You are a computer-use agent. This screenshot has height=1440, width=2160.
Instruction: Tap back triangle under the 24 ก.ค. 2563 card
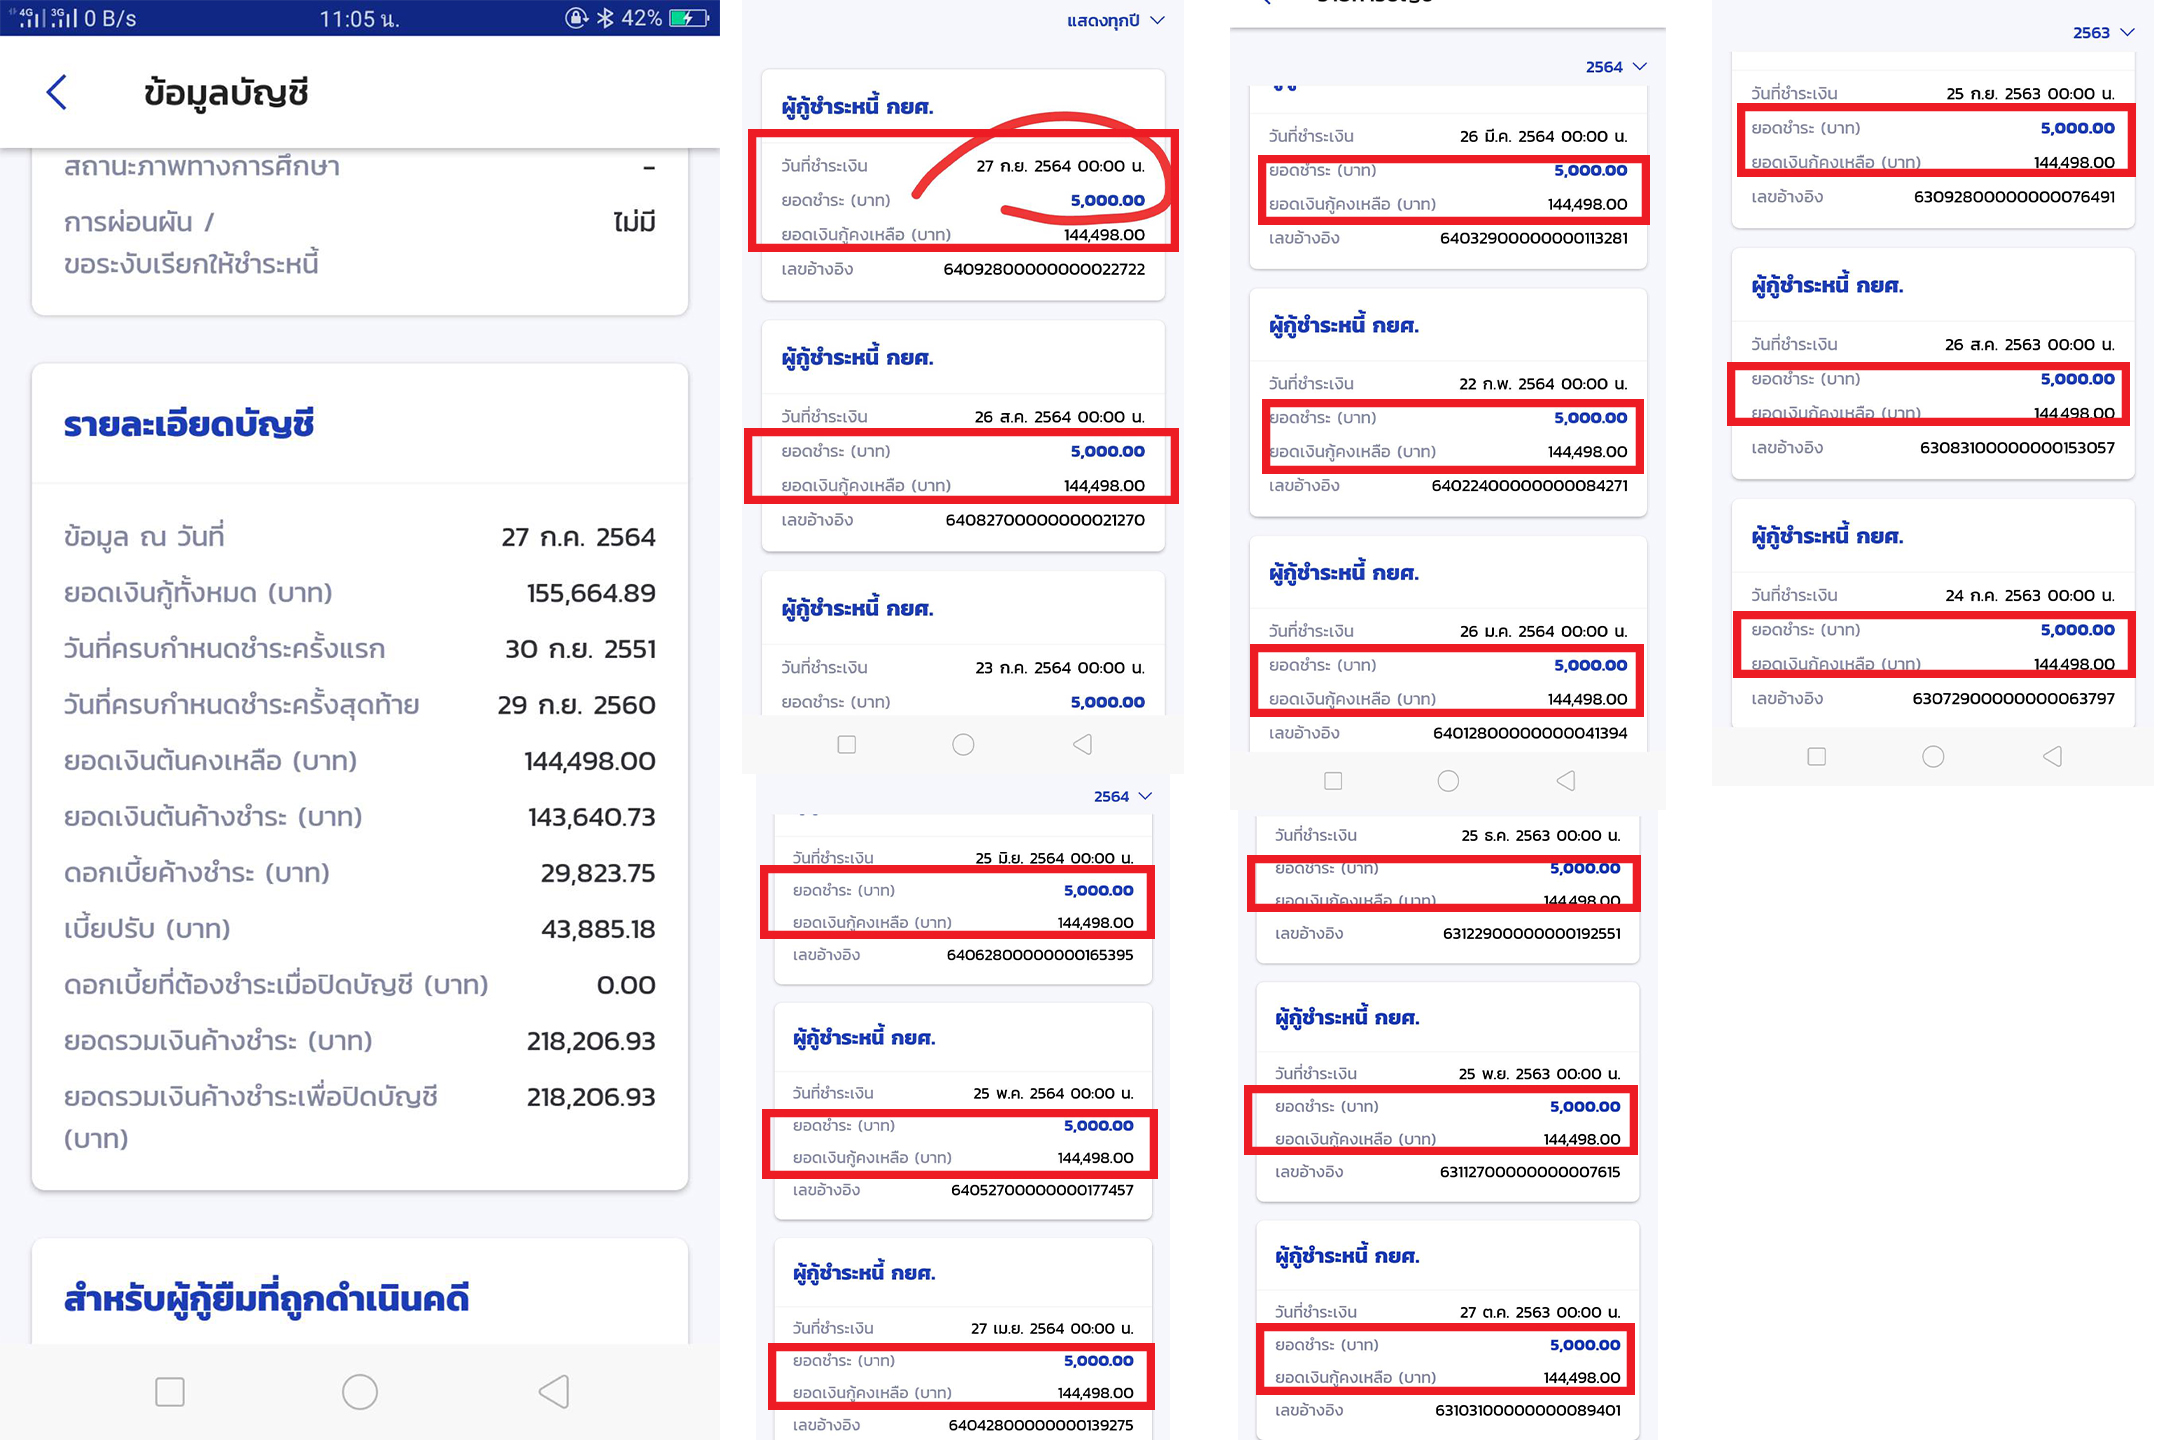point(2052,756)
